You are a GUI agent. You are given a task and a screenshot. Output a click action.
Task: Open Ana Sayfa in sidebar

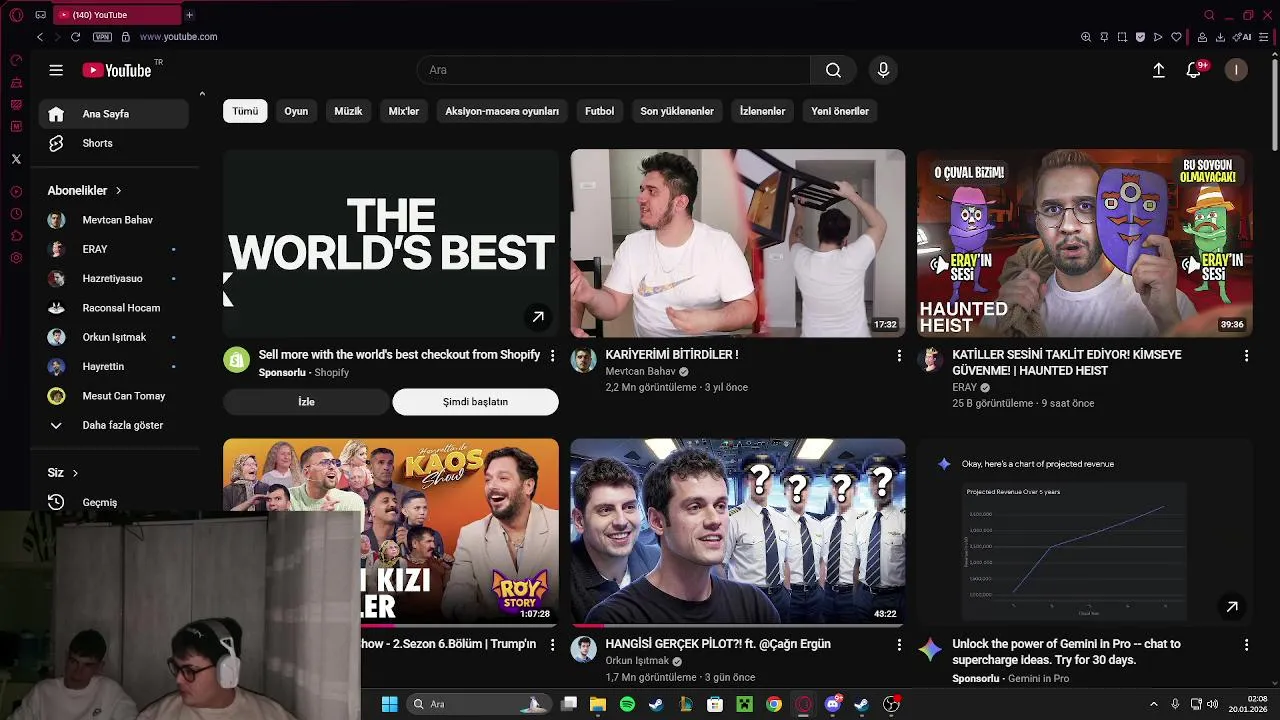coord(113,114)
